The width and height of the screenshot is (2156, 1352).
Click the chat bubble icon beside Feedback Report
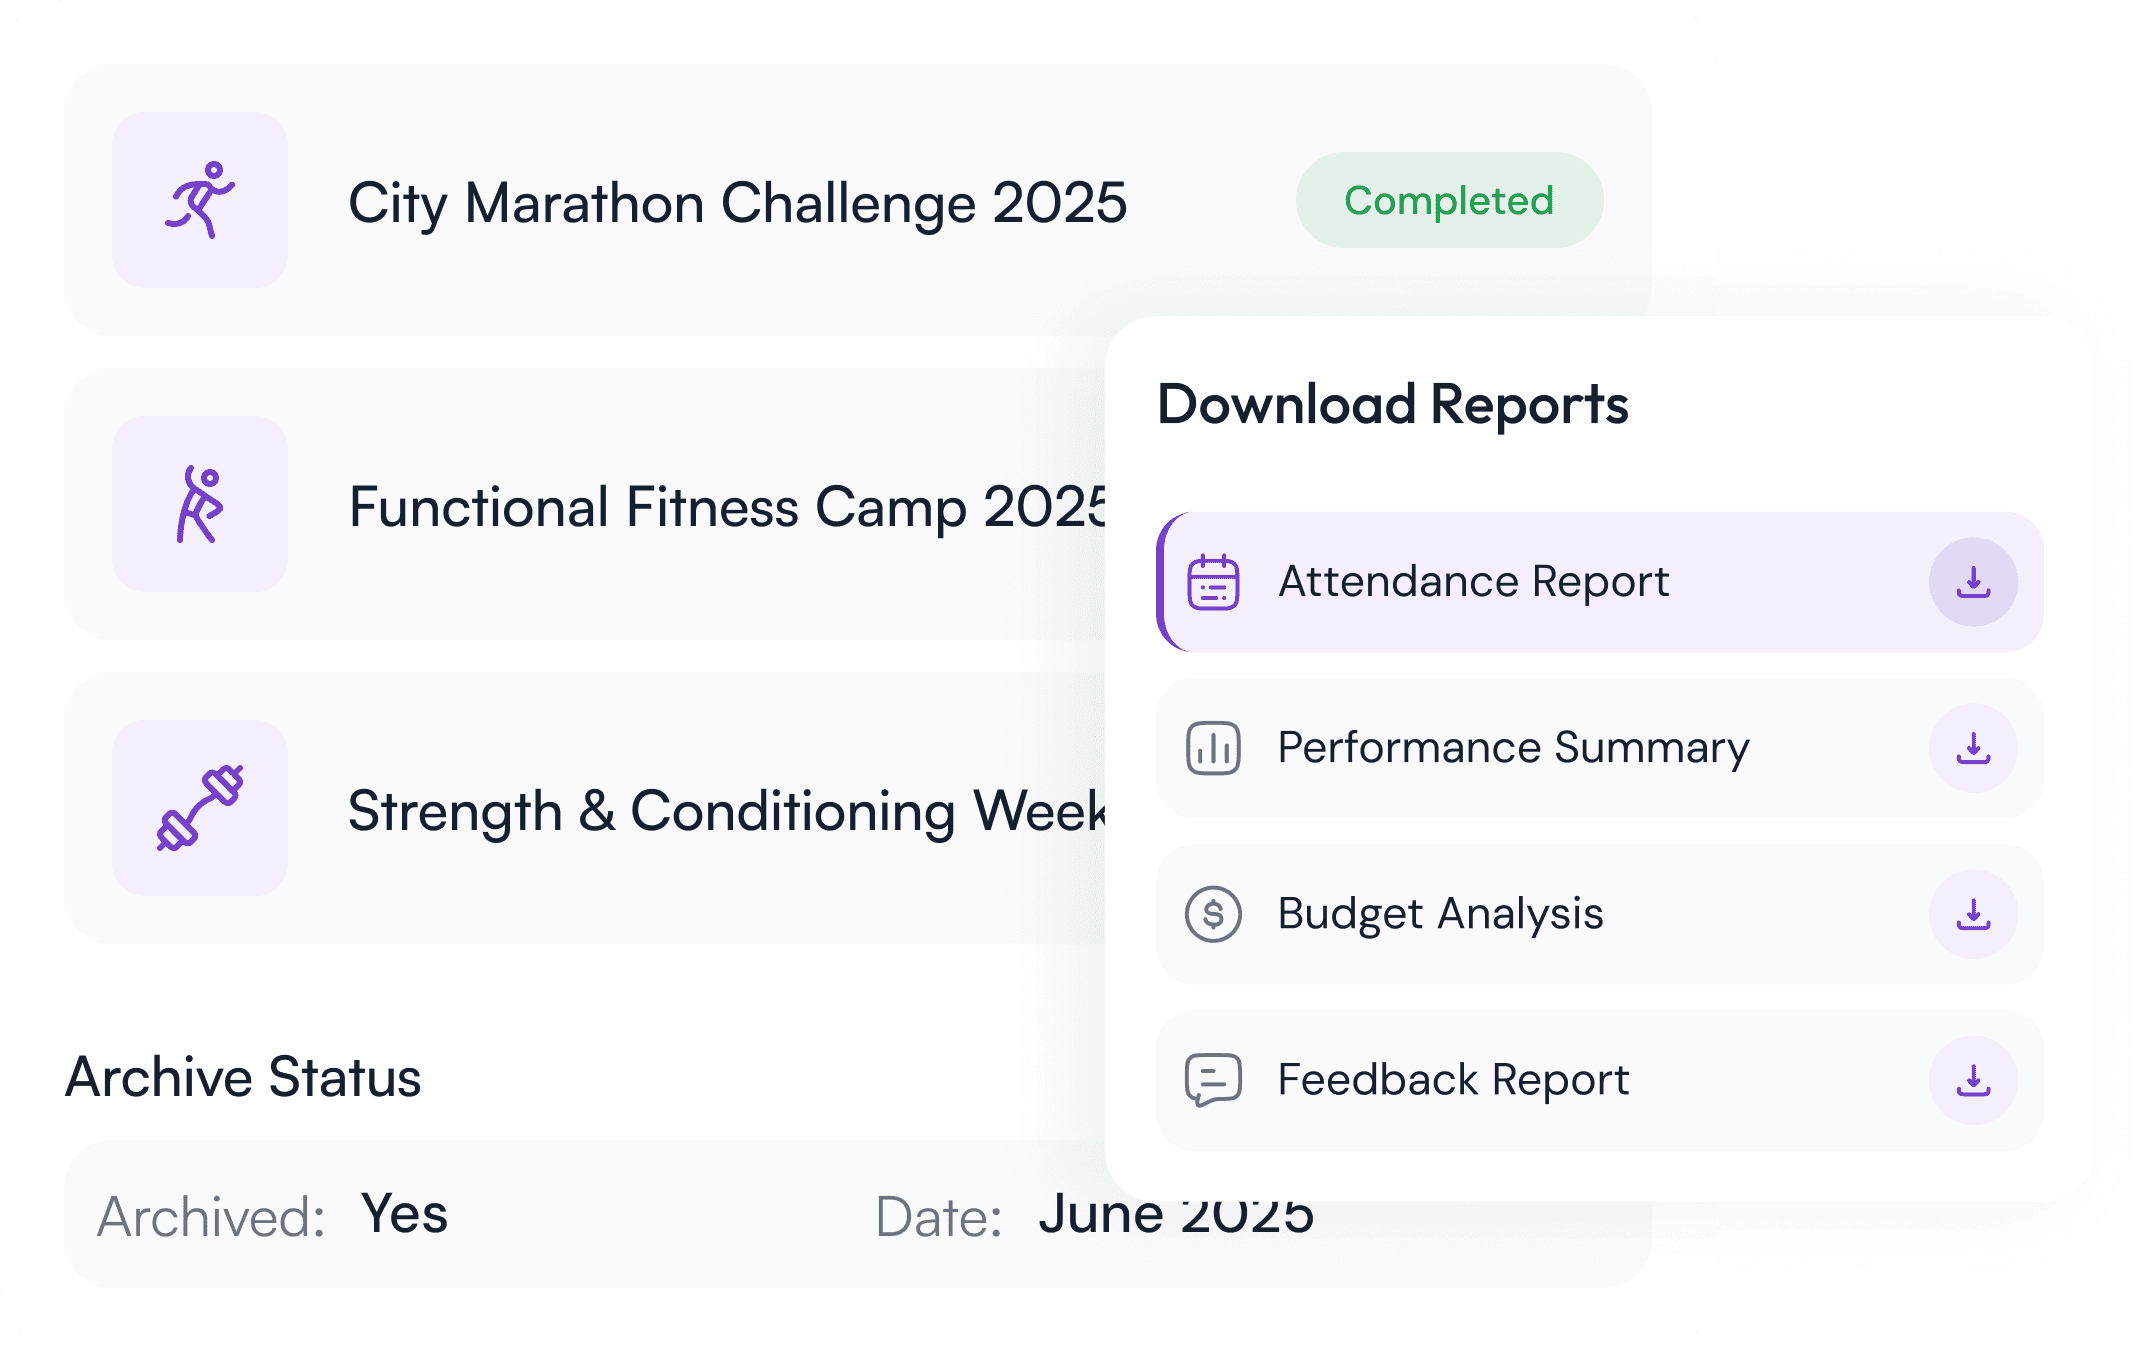point(1213,1080)
